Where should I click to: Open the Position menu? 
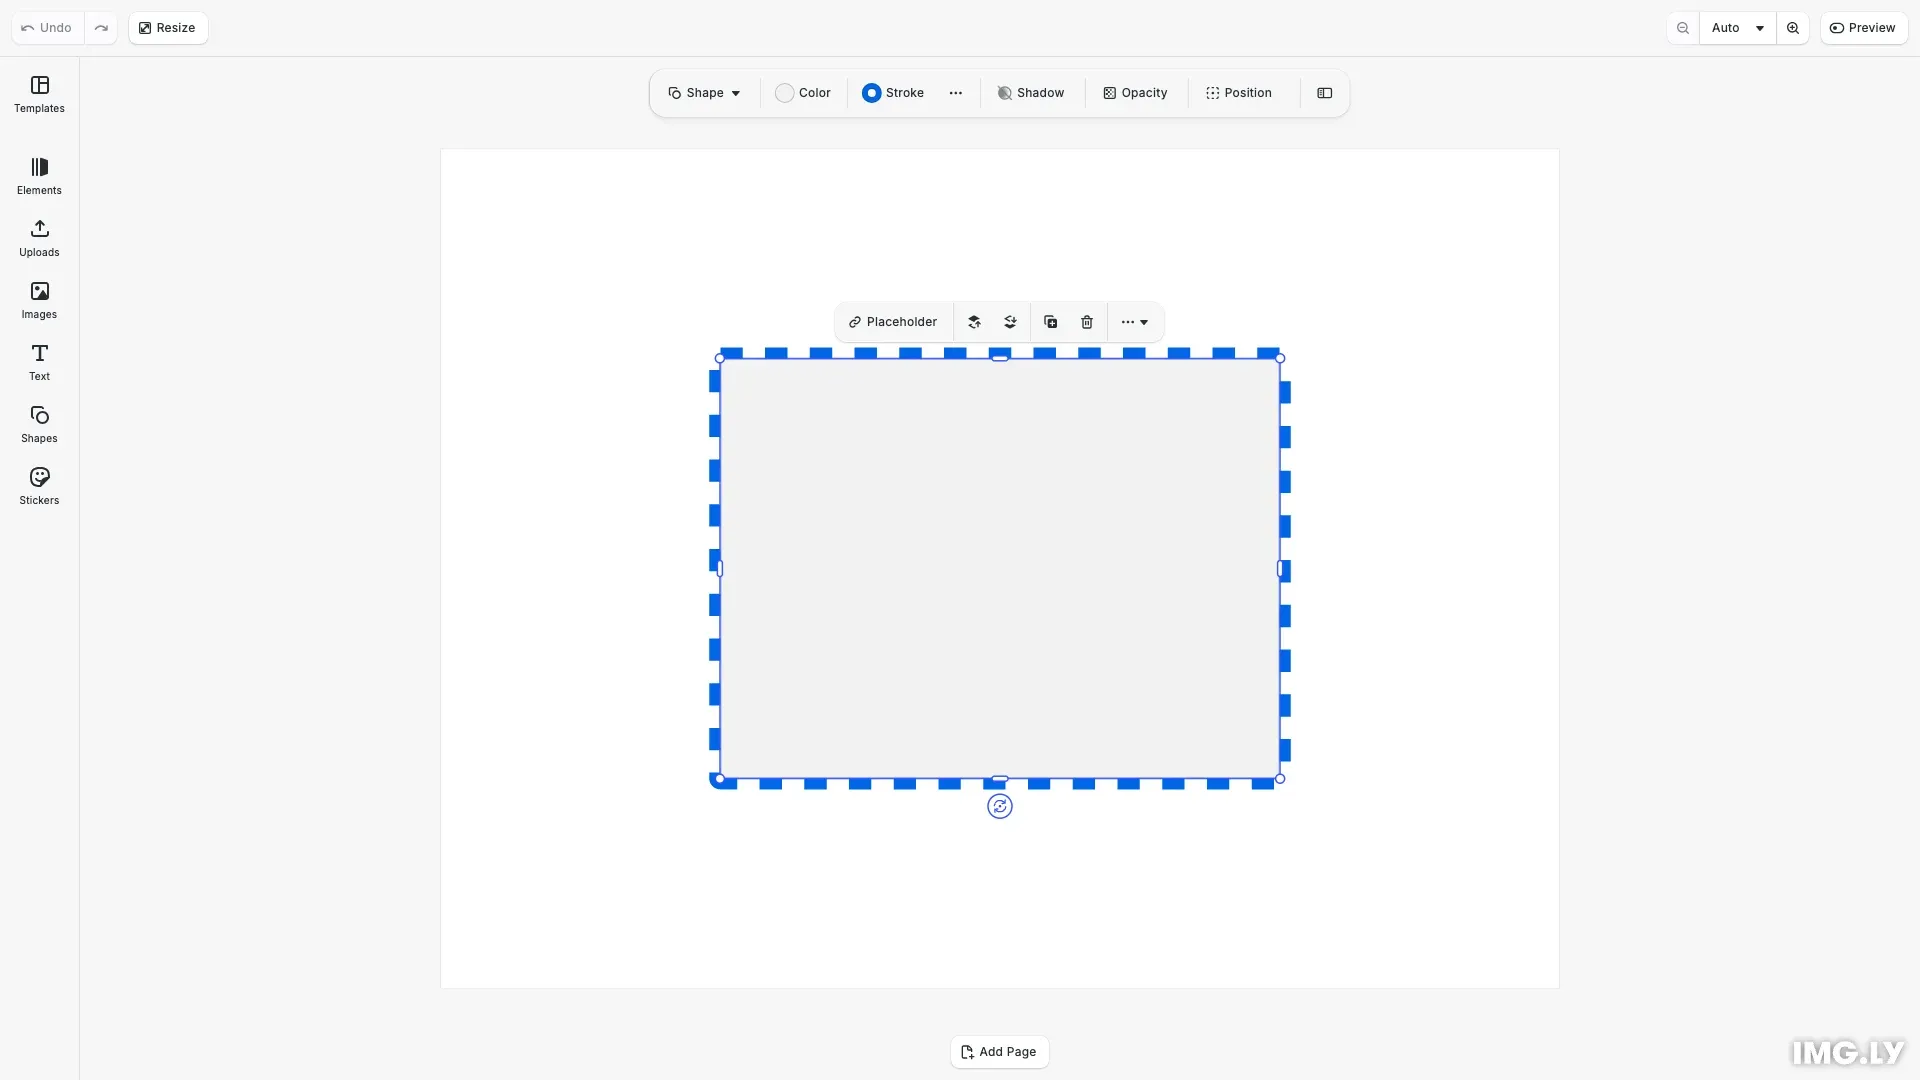[x=1239, y=92]
